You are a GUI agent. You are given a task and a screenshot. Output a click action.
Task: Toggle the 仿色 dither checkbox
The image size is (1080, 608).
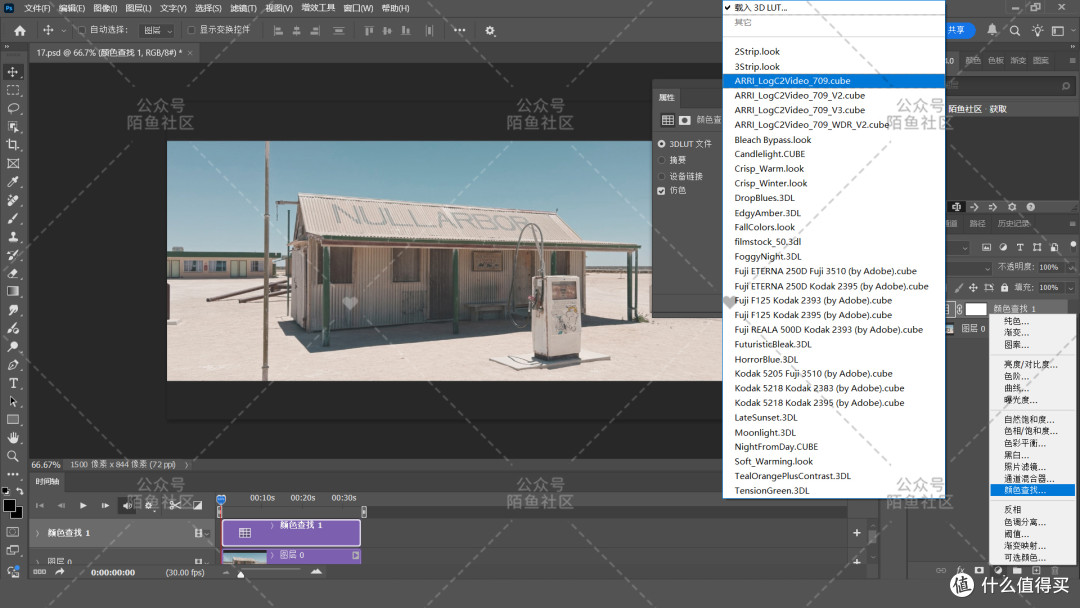661,191
